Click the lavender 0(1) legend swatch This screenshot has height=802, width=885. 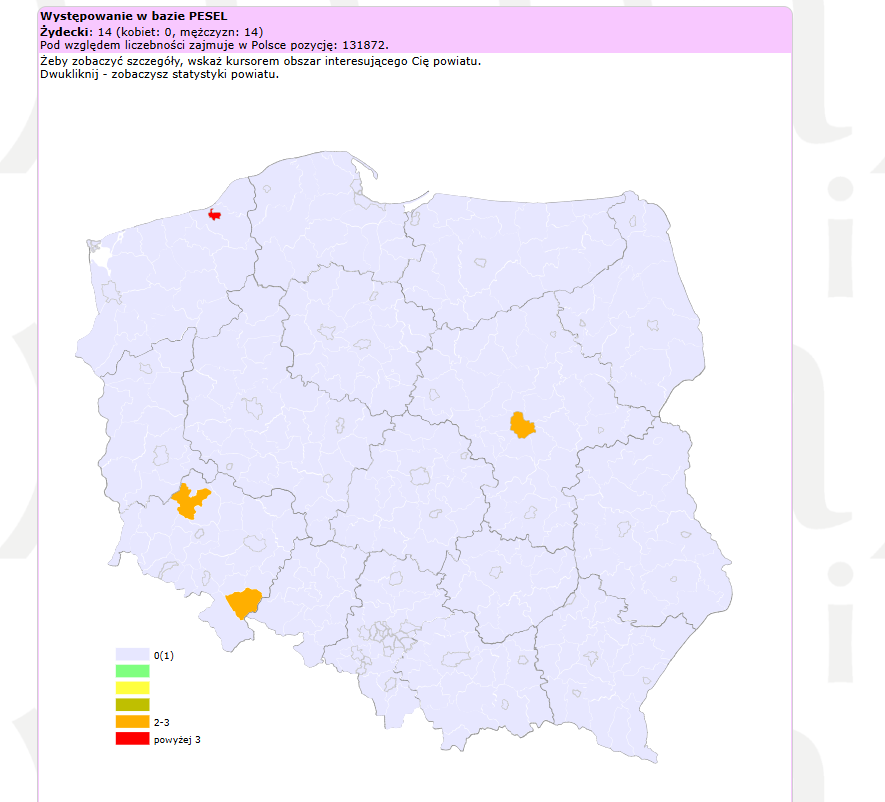point(132,654)
